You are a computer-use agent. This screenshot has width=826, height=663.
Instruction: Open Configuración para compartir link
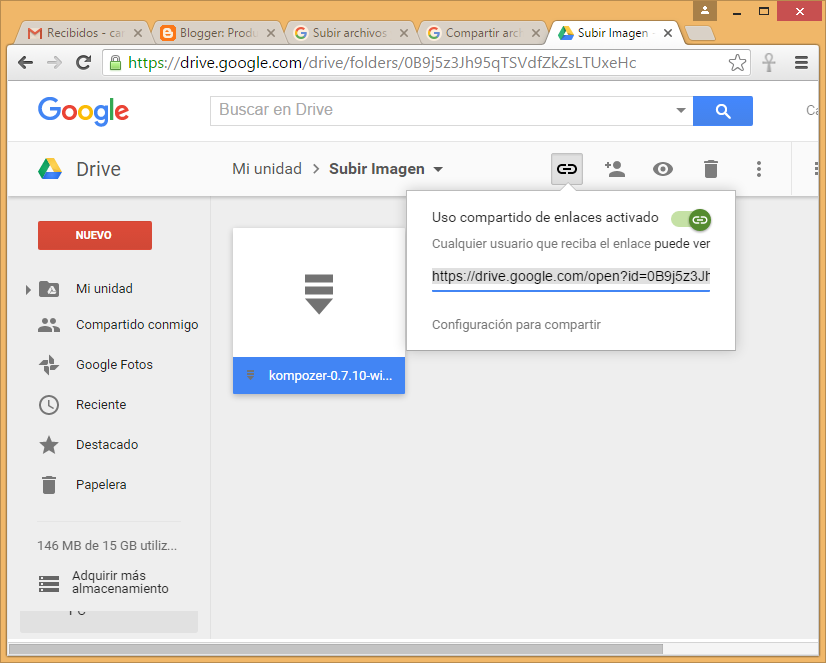coord(516,324)
